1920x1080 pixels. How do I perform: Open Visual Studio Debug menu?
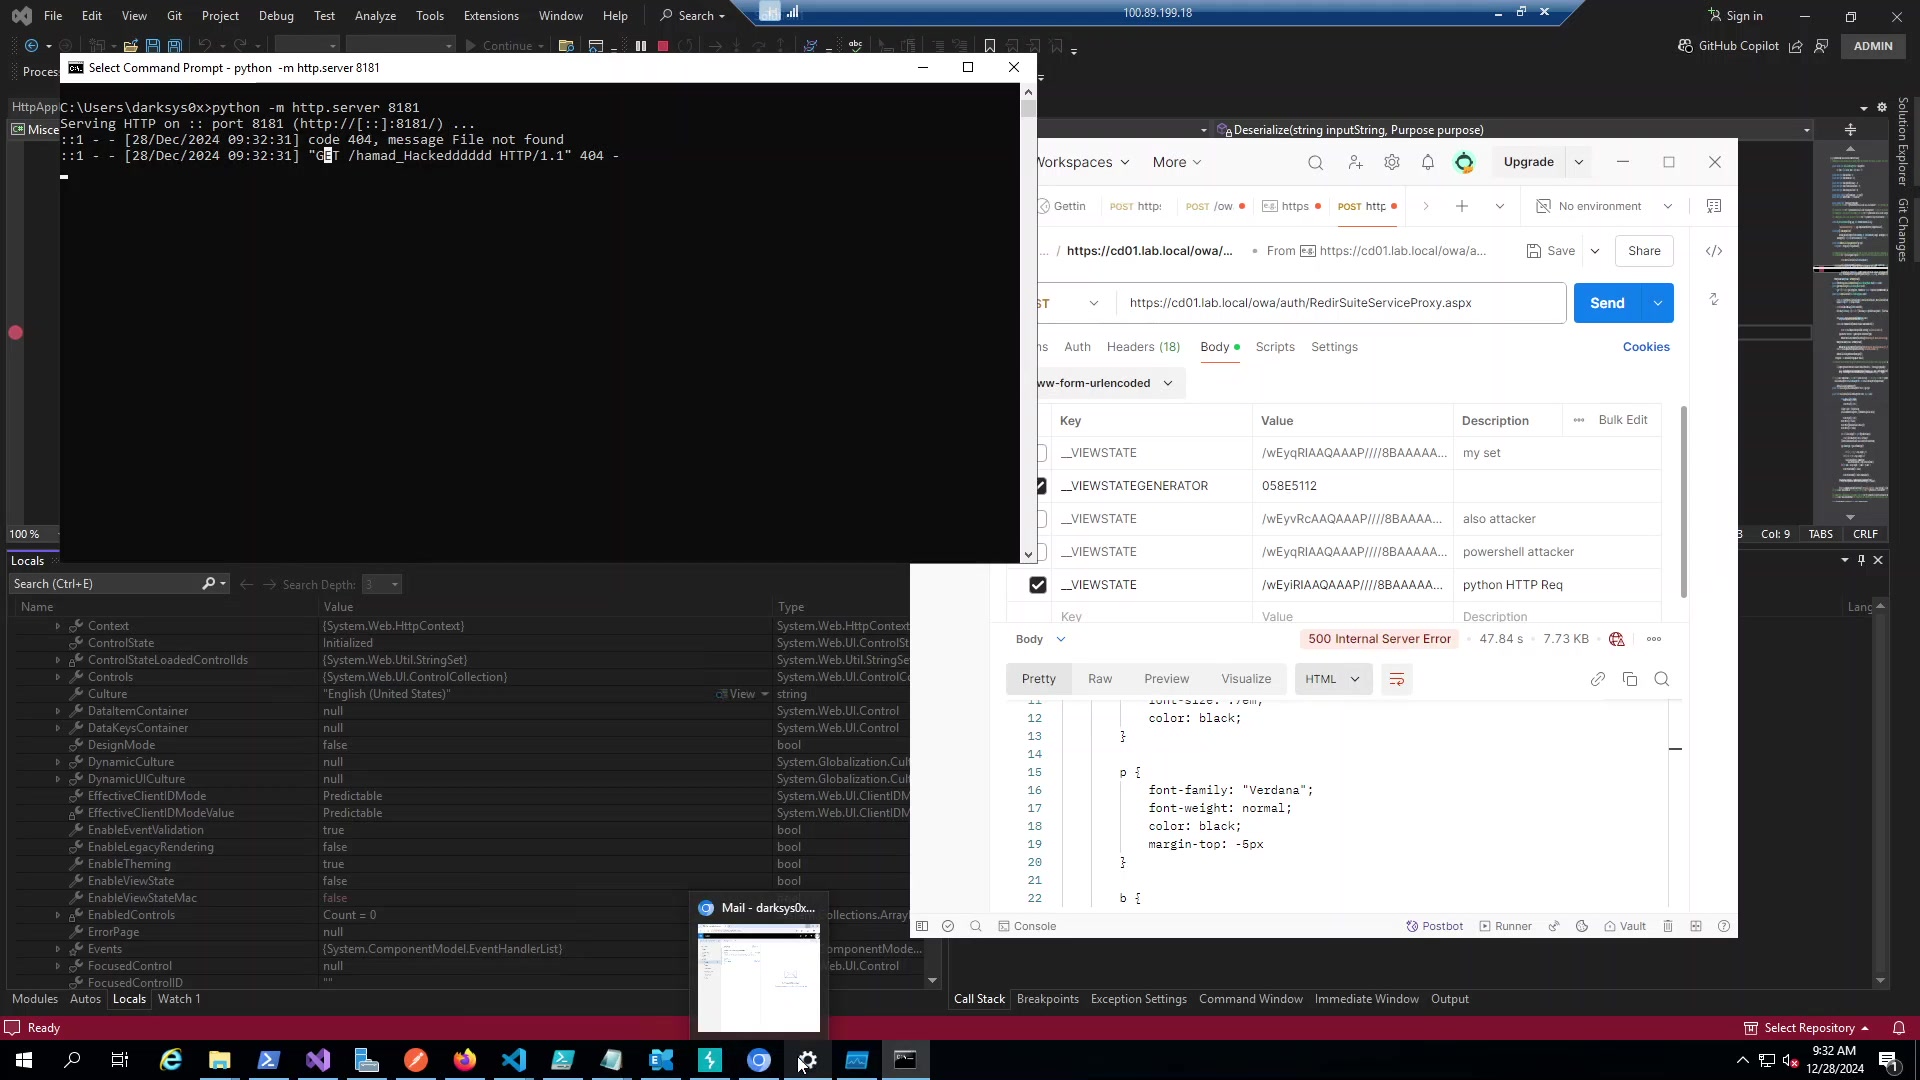tap(276, 16)
